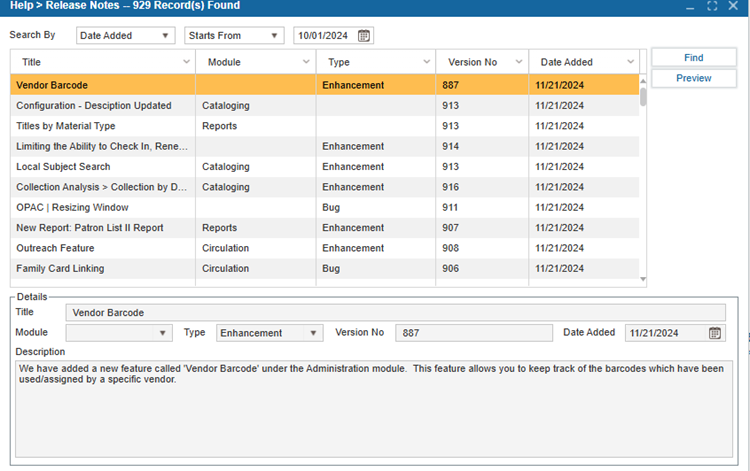Select the Vendor Barcode row

click(324, 85)
